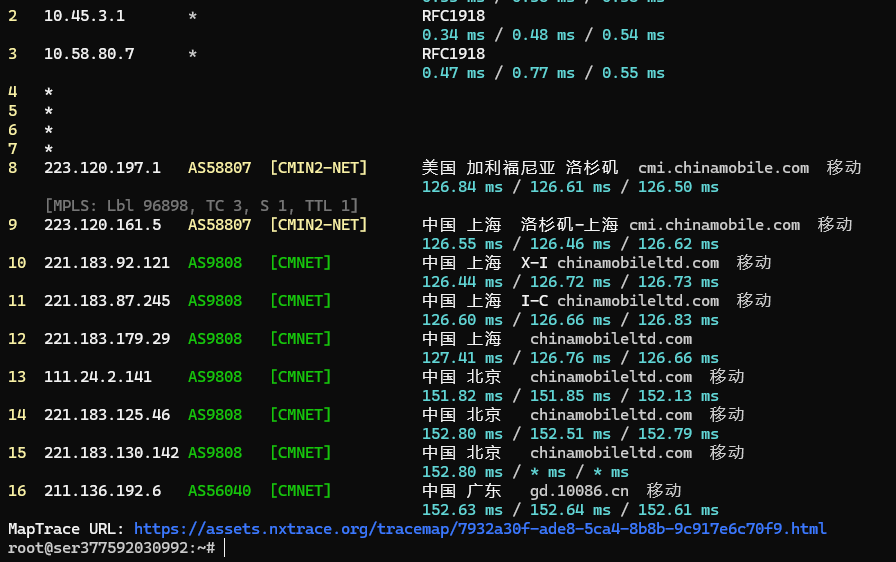Select IP address 111.24.2.141
This screenshot has width=896, height=562.
(98, 377)
